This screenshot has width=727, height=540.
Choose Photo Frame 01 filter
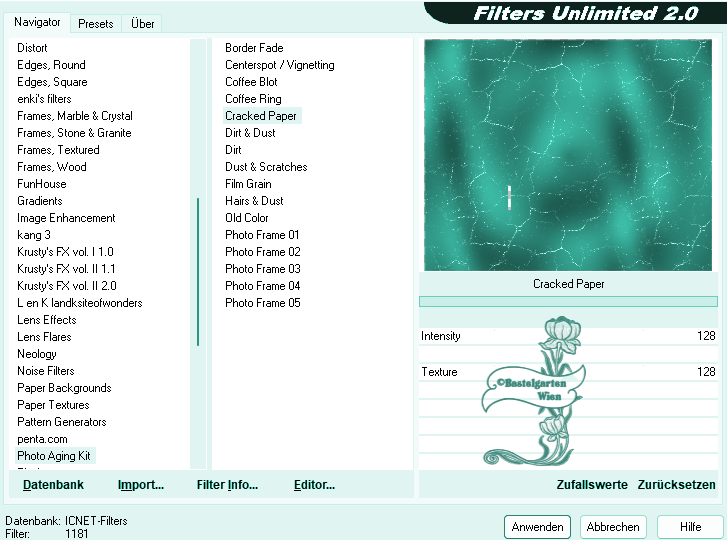(x=262, y=235)
